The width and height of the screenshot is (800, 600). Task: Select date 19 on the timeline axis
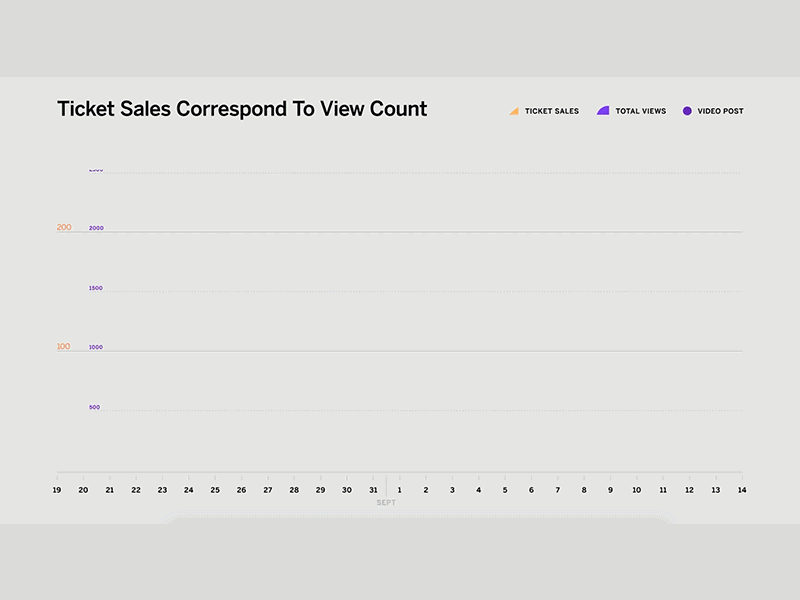57,490
